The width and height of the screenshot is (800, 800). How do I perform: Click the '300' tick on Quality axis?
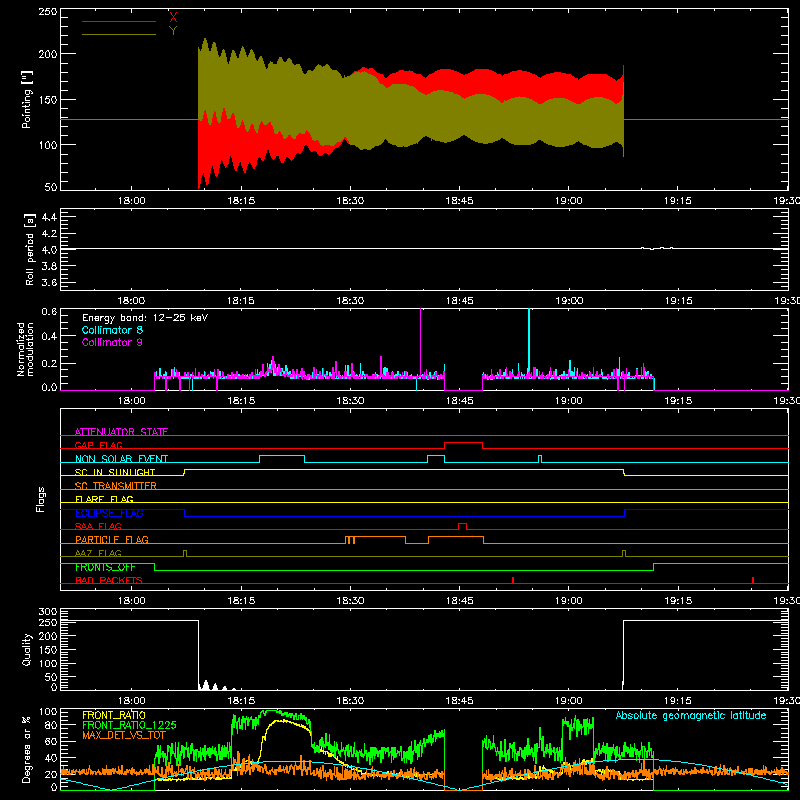pyautogui.click(x=47, y=612)
